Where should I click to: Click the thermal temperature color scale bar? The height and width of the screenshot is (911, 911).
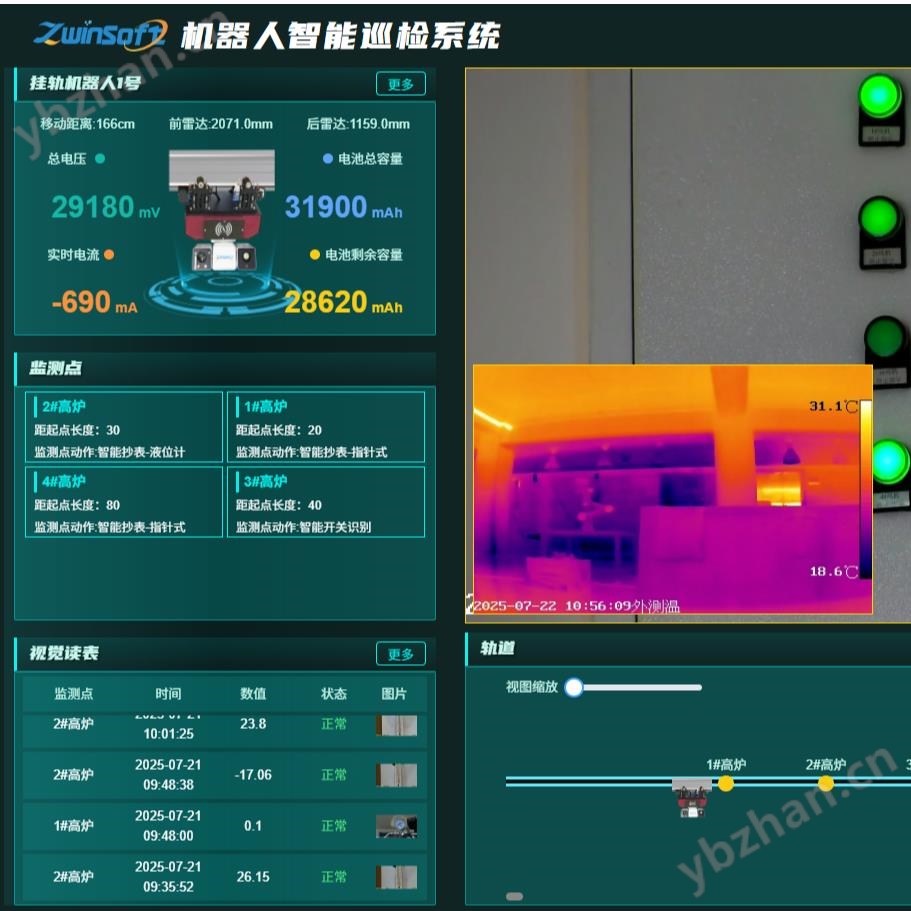[x=865, y=489]
